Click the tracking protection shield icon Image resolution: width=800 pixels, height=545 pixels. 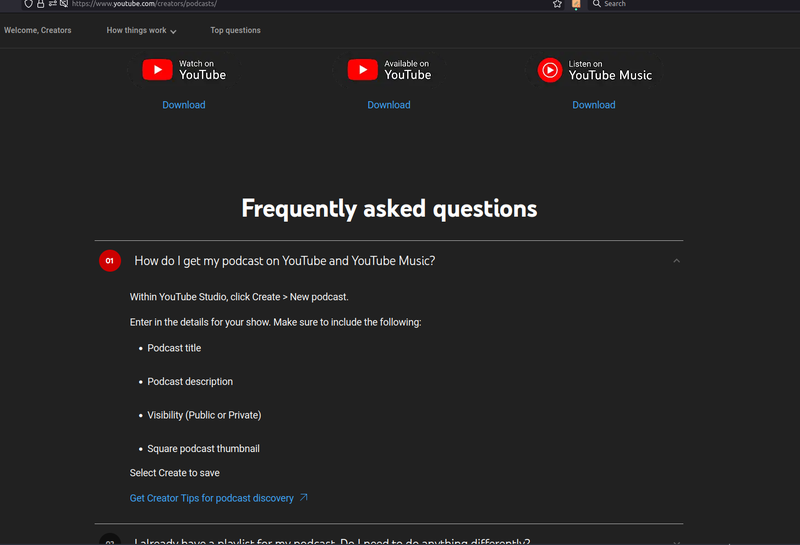coord(29,4)
